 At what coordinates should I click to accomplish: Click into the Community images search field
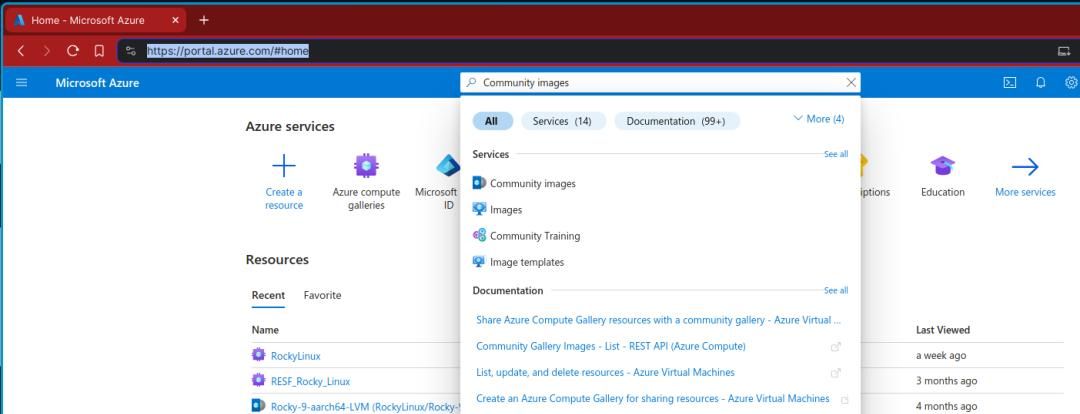(660, 83)
